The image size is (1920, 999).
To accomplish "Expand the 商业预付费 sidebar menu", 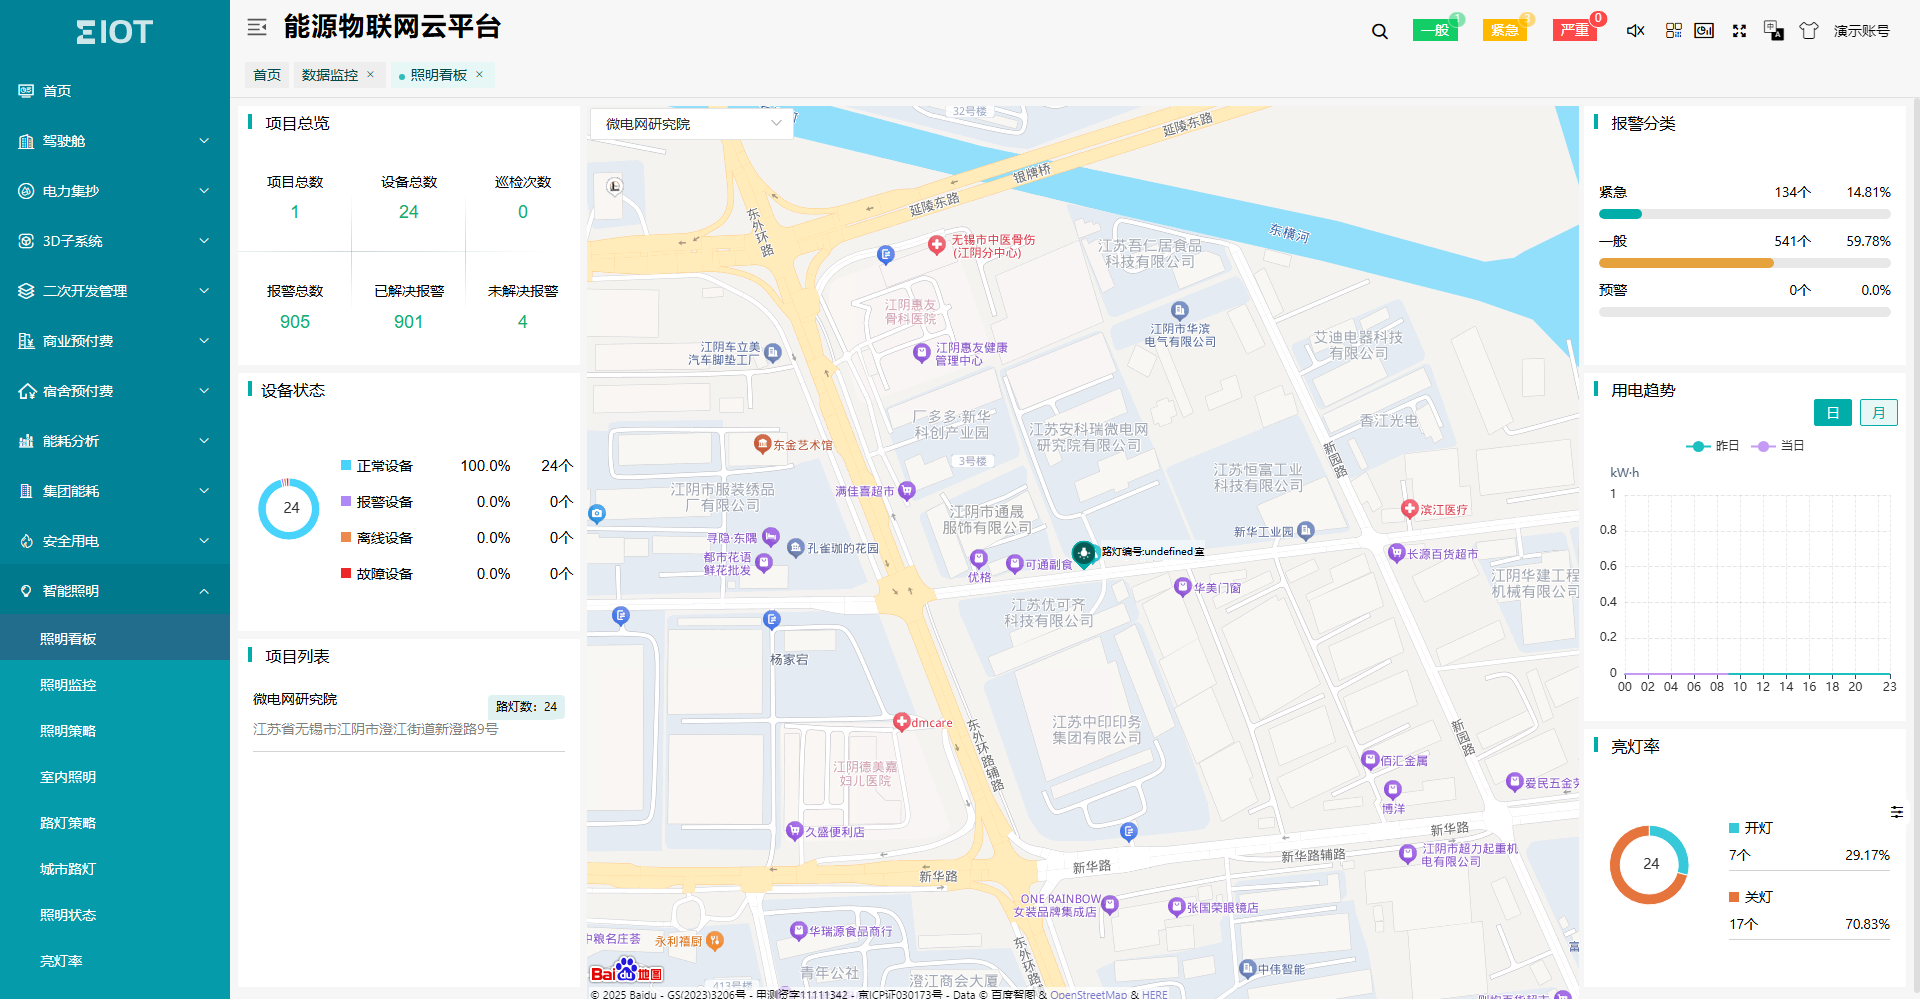I will click(115, 341).
